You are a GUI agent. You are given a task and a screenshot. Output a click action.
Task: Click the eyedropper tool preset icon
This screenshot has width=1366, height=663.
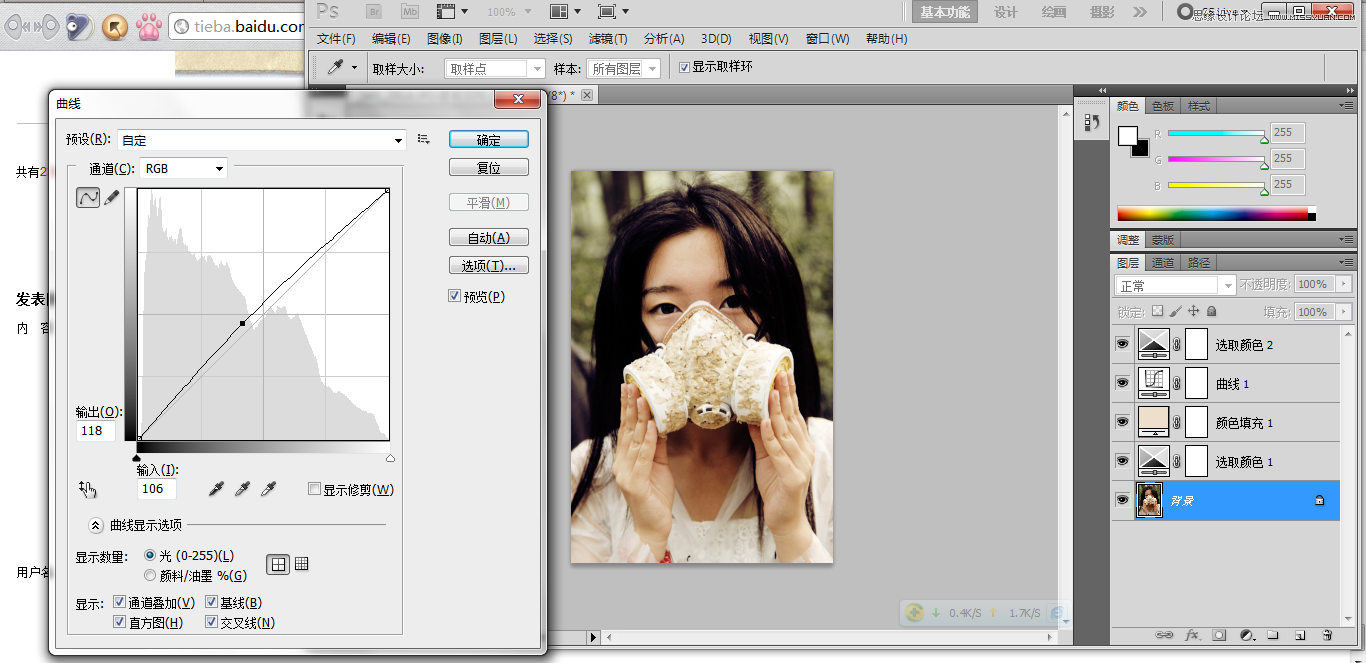pos(336,68)
